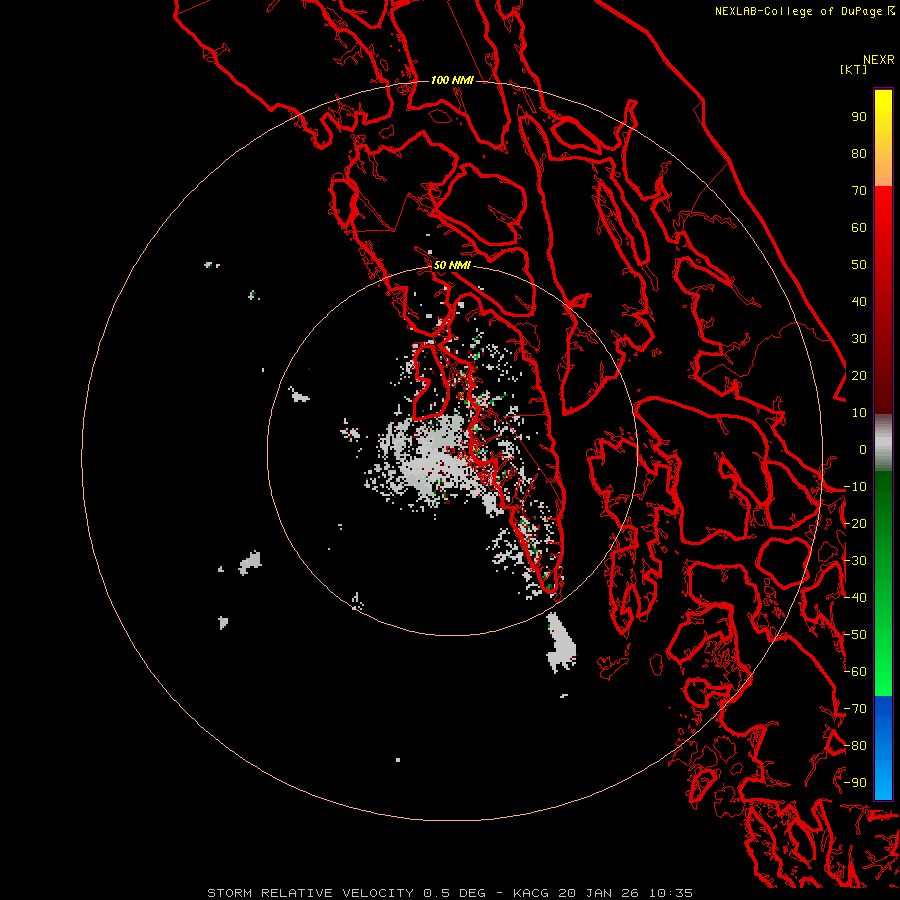
Task: Click the -80 value on velocity scale
Action: pyautogui.click(x=855, y=746)
